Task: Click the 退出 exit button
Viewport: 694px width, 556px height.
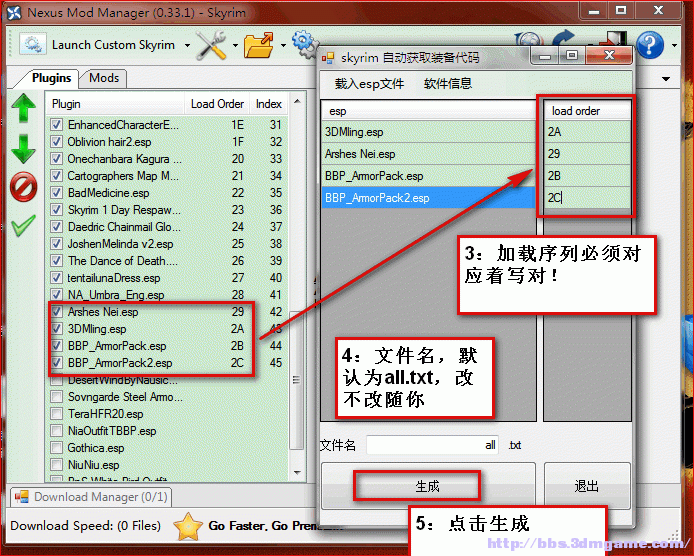Action: click(x=587, y=486)
